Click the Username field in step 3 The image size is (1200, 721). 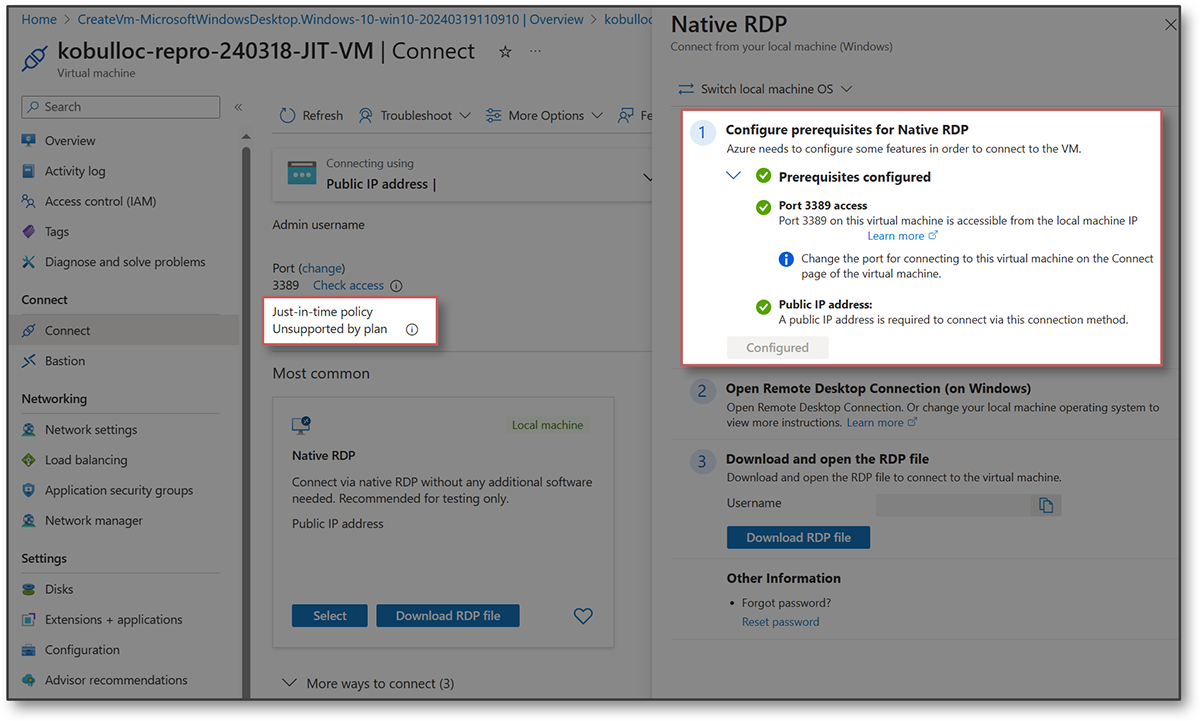(x=953, y=506)
